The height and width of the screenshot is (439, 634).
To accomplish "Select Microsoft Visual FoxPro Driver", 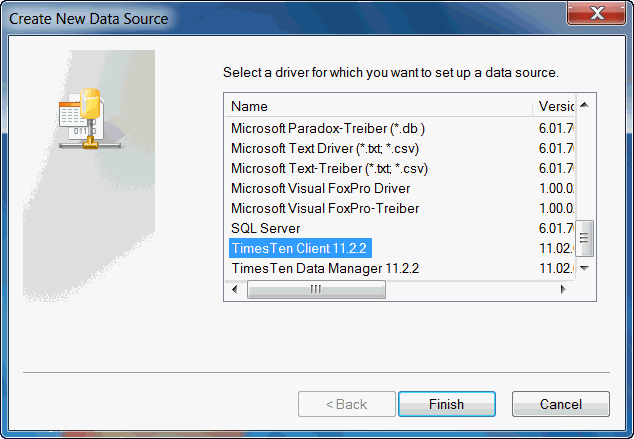I will 320,188.
